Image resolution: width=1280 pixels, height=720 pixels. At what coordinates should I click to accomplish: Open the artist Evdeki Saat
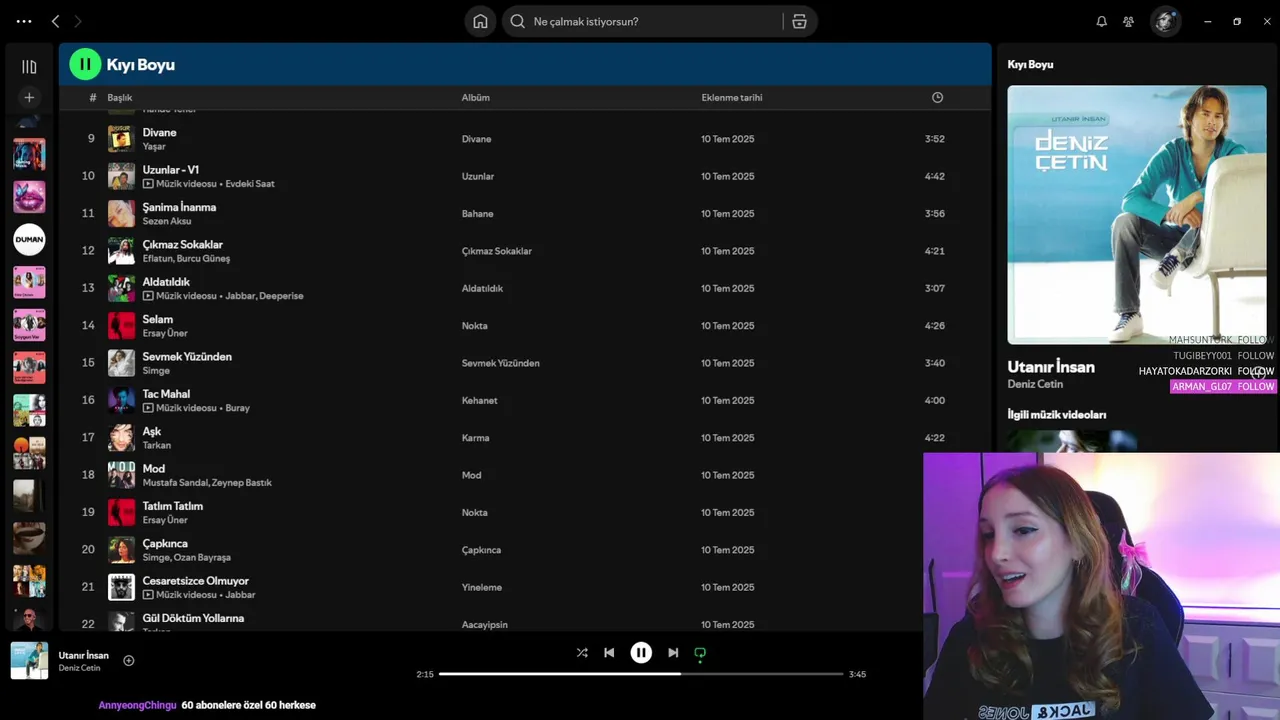250,184
